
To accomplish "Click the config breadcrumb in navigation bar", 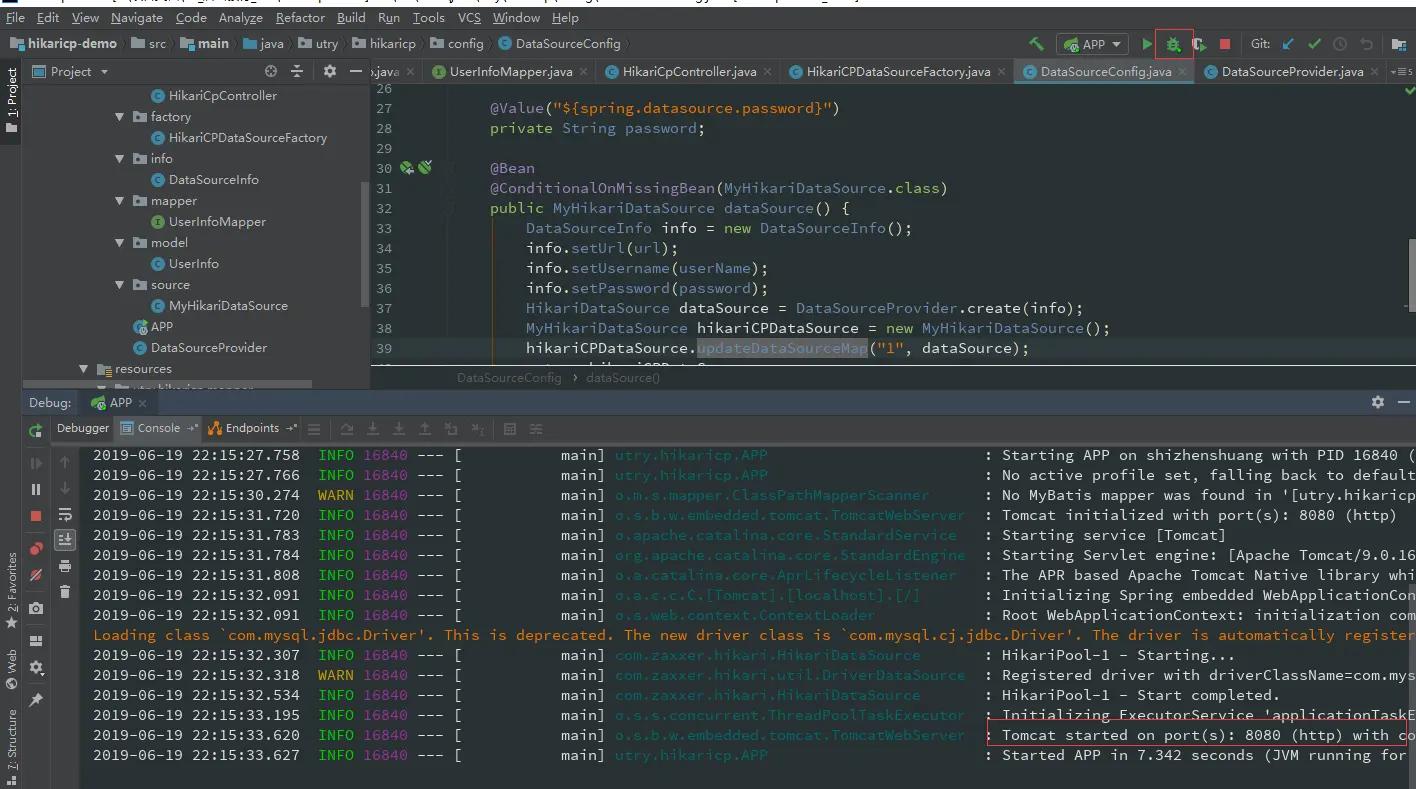I will click(x=457, y=44).
